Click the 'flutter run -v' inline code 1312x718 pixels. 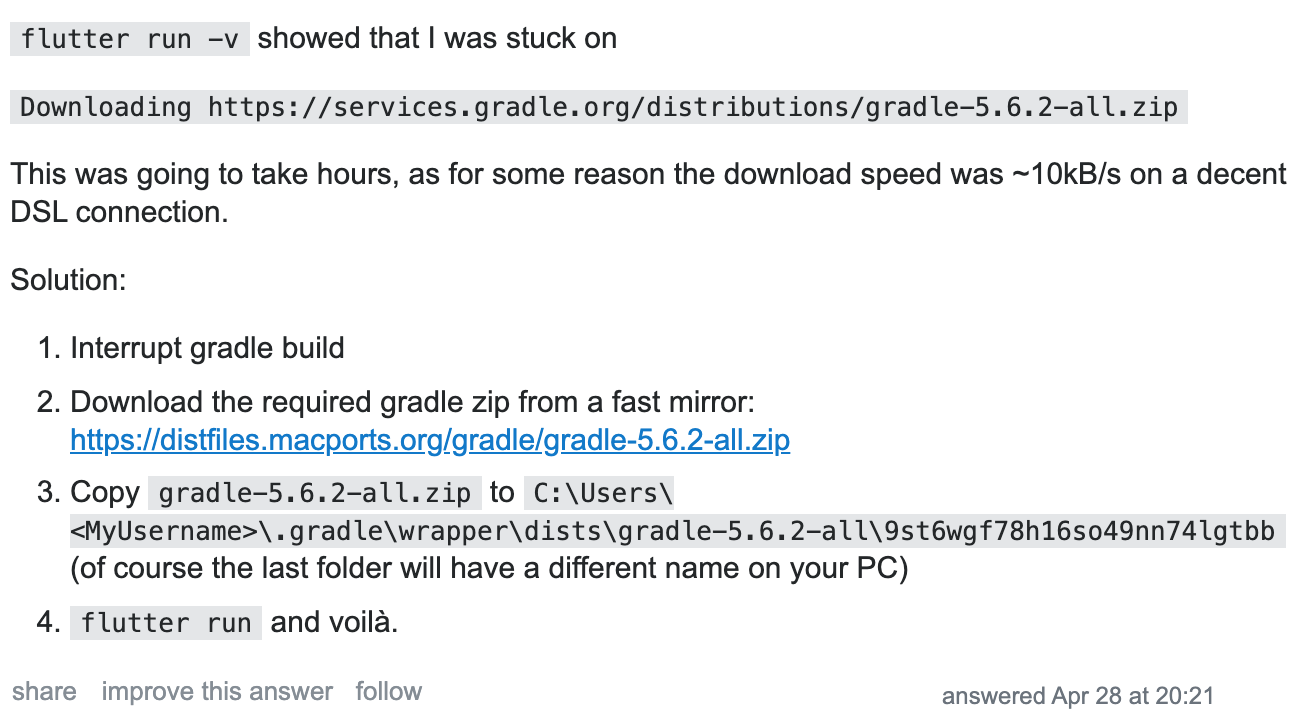130,39
